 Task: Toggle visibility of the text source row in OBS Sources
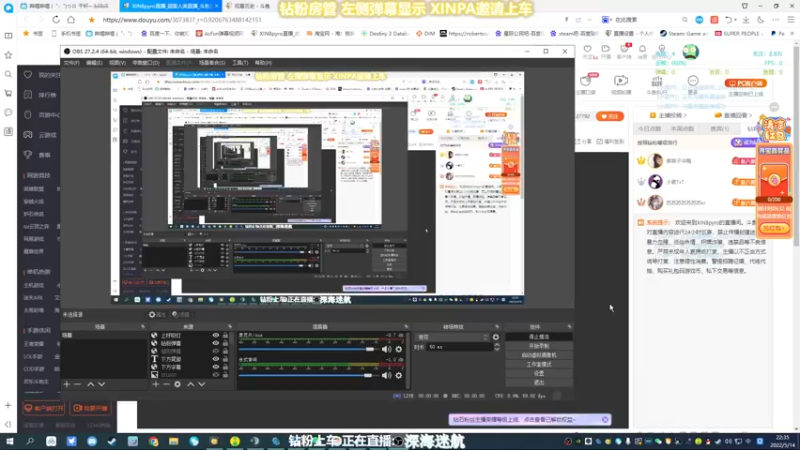tap(216, 359)
